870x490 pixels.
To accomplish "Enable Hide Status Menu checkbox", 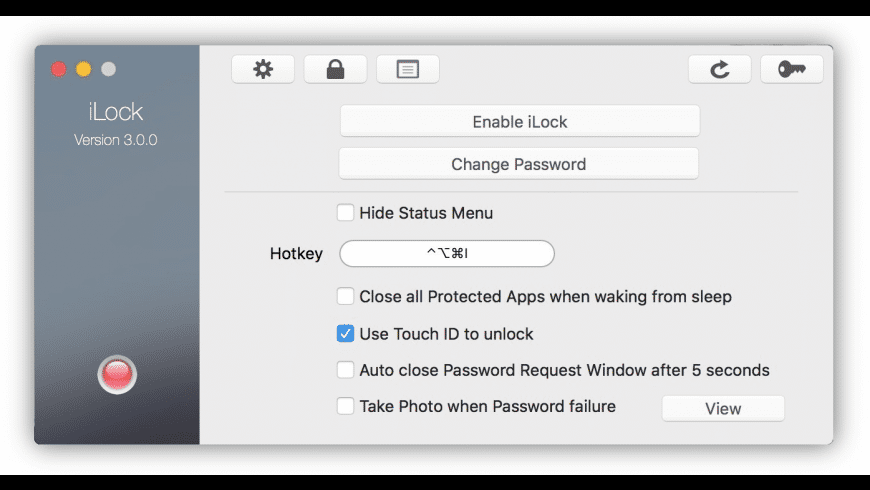I will pos(345,213).
